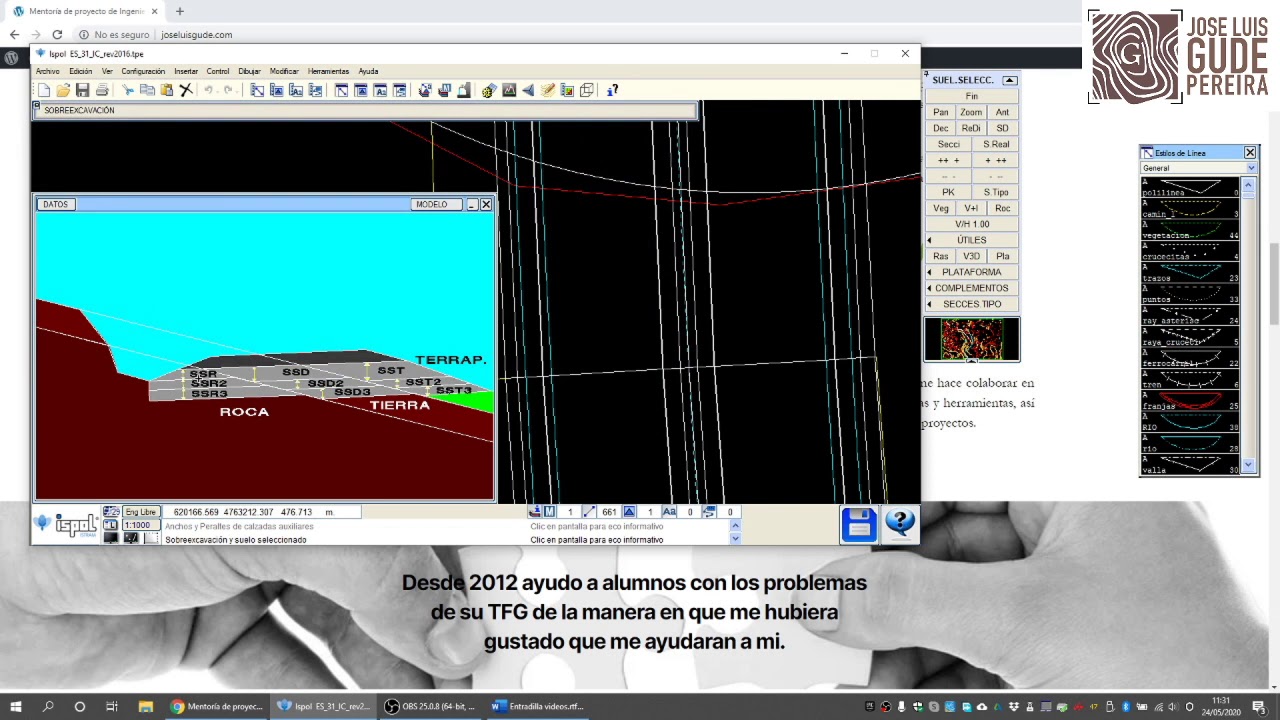The width and height of the screenshot is (1280, 720).
Task: Click the Ispol logo in status bar
Action: (x=66, y=524)
